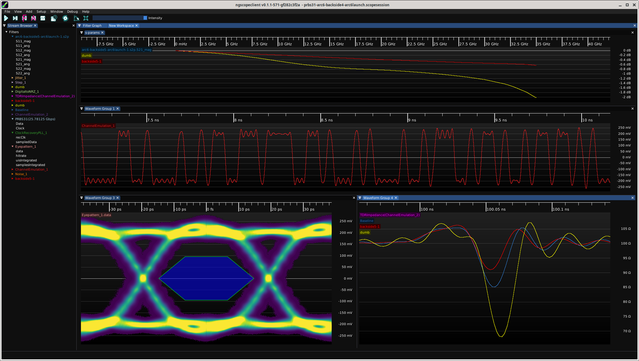Click the first pink trigger icon after the single trigger icon
Screen dimensions: 639x361
point(24,18)
